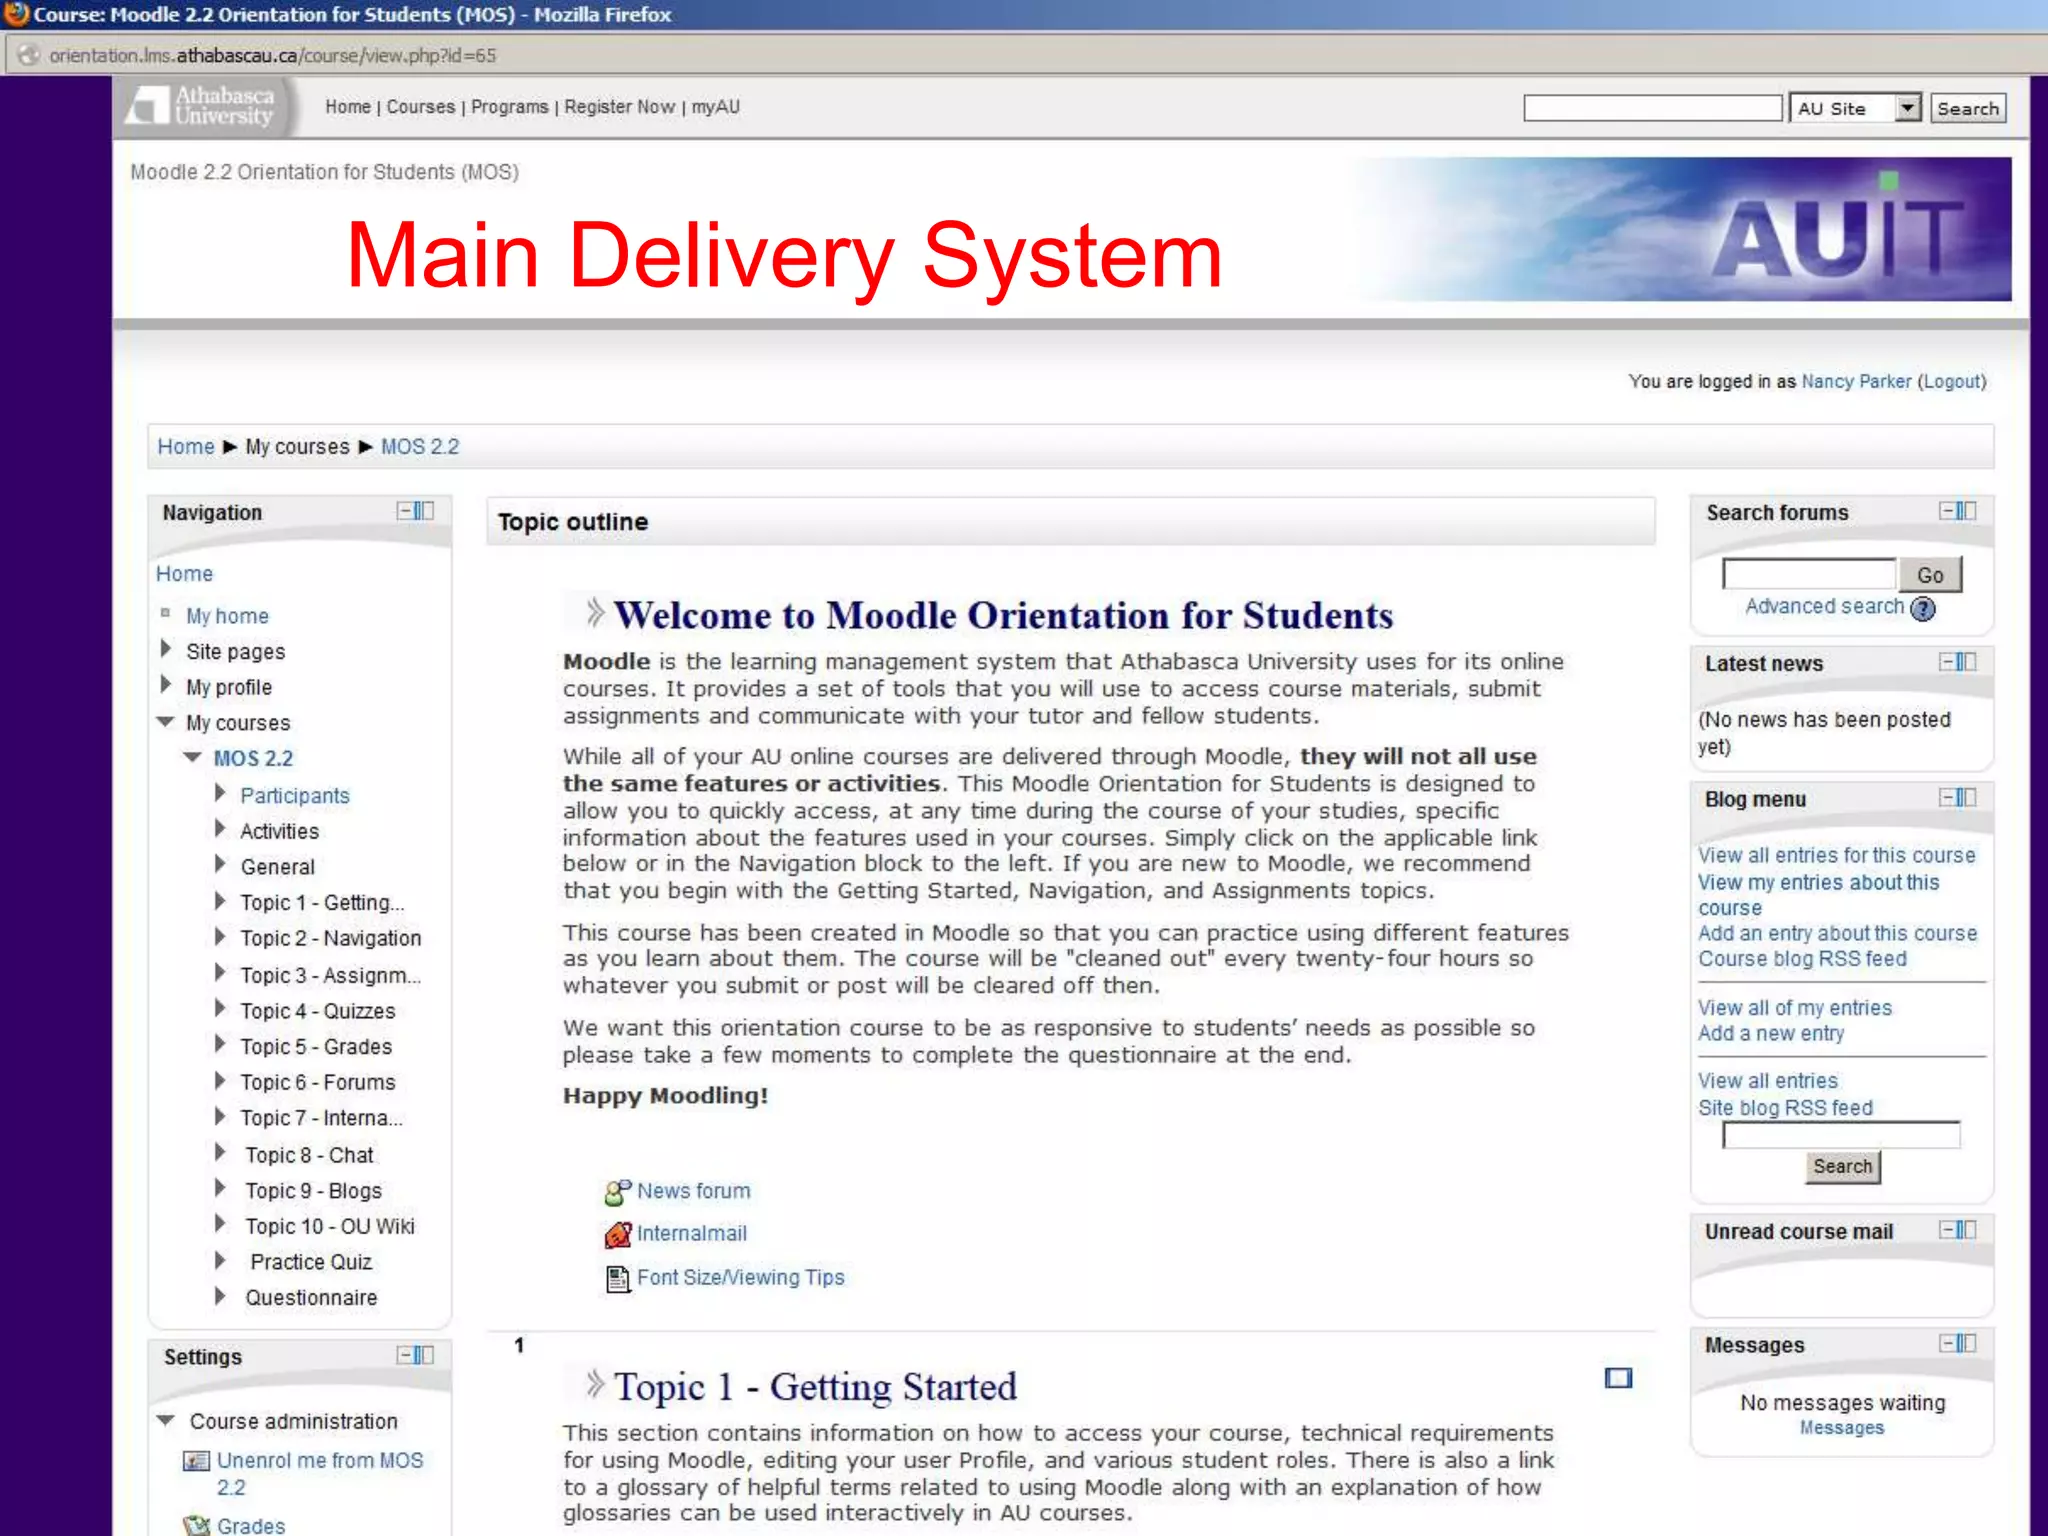Click View all entries for this course
The width and height of the screenshot is (2048, 1536).
click(1837, 855)
